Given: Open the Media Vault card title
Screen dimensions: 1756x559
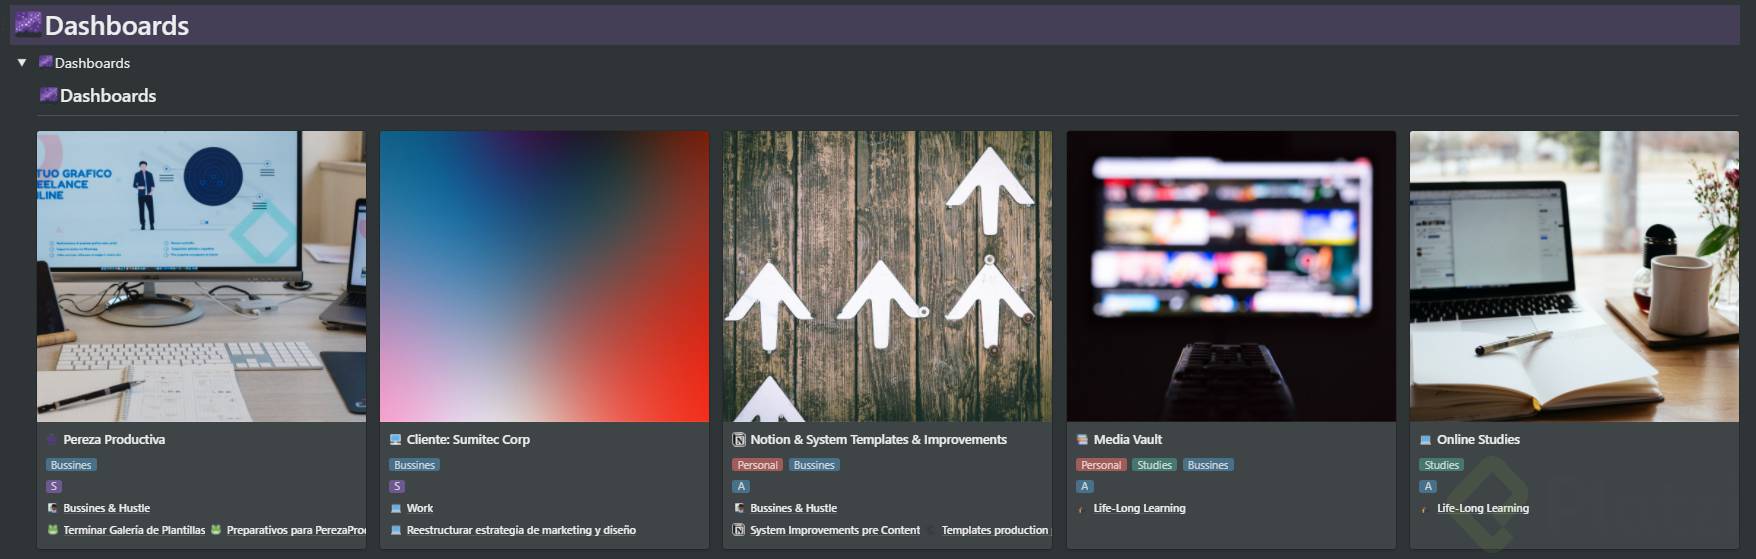Looking at the screenshot, I should pos(1128,439).
